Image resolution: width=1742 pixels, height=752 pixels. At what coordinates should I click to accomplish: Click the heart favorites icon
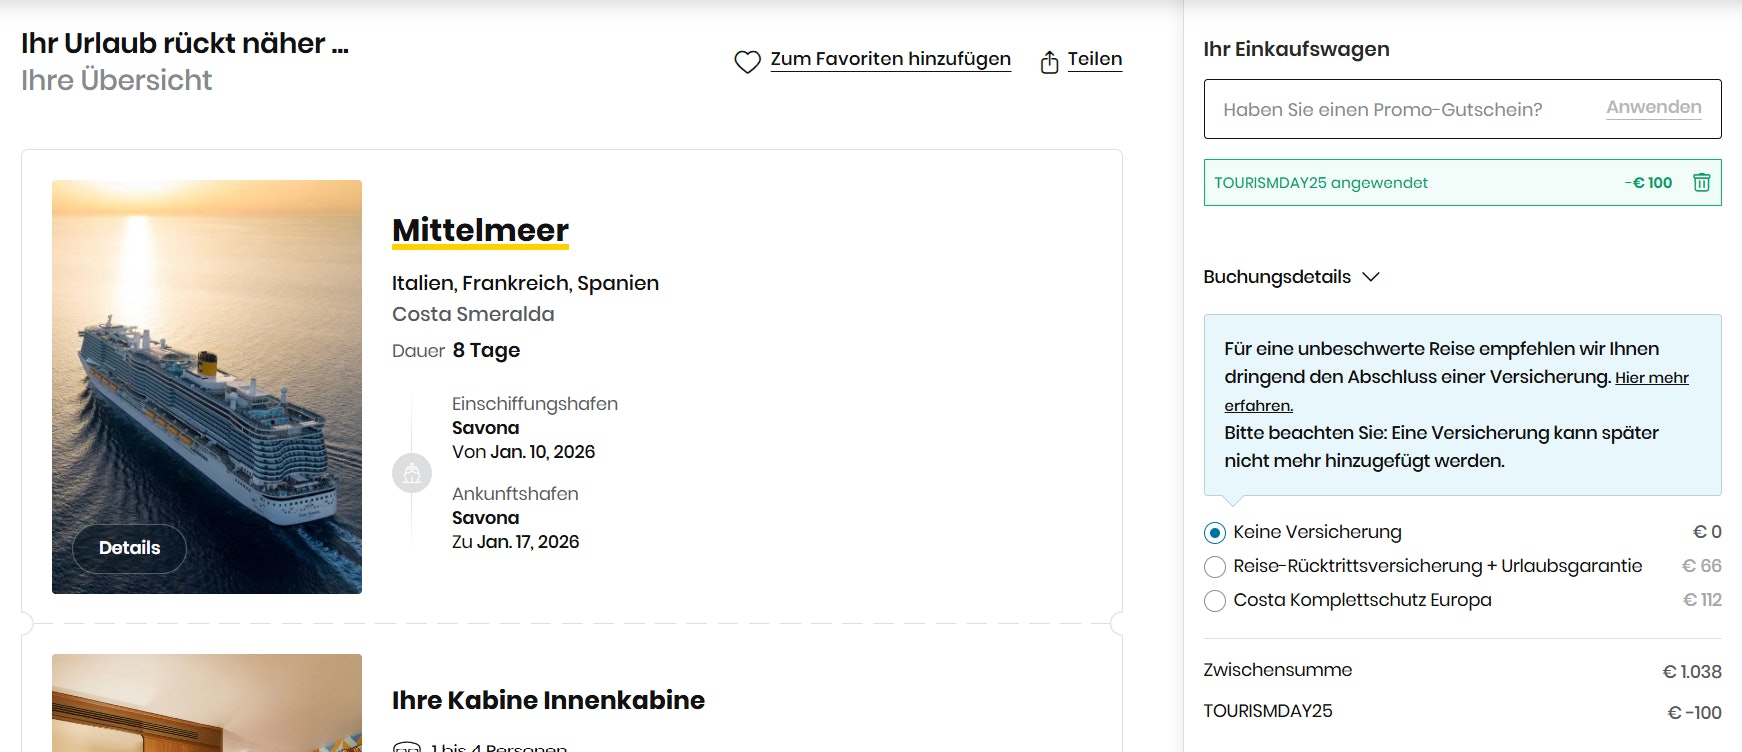click(747, 62)
